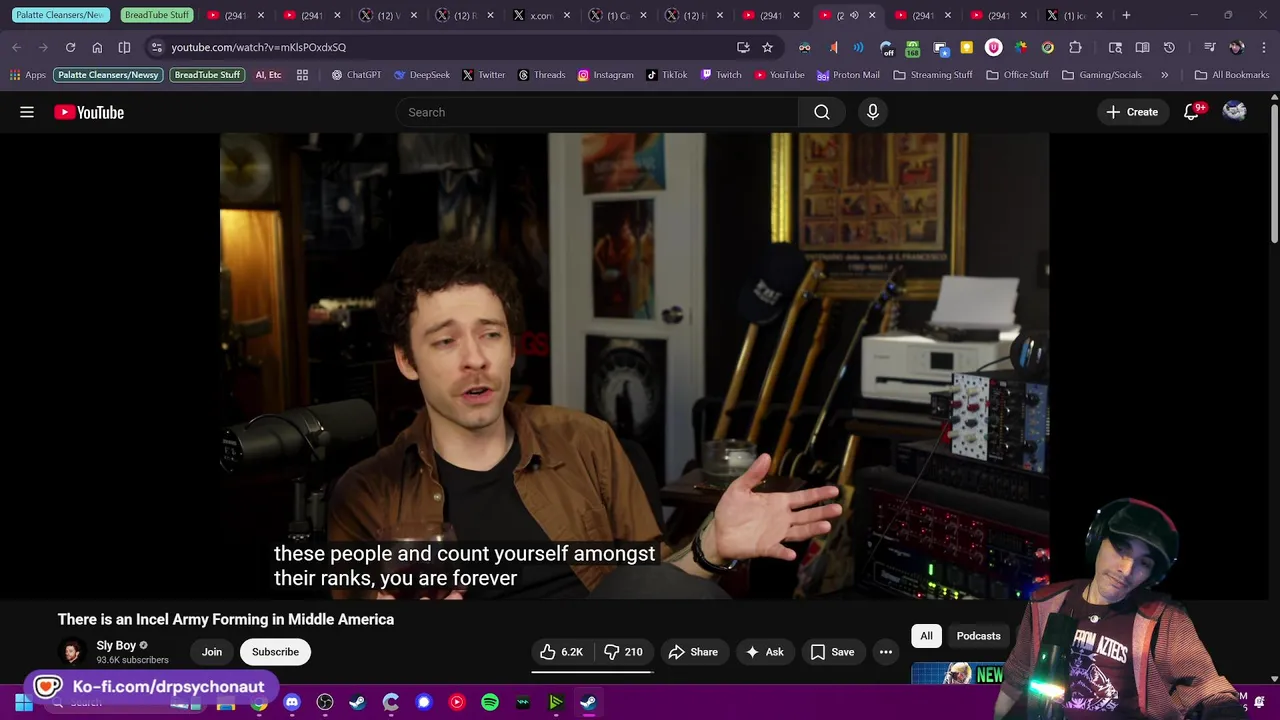The image size is (1280, 720).
Task: Open the Proton Mail bookmark
Action: [848, 75]
